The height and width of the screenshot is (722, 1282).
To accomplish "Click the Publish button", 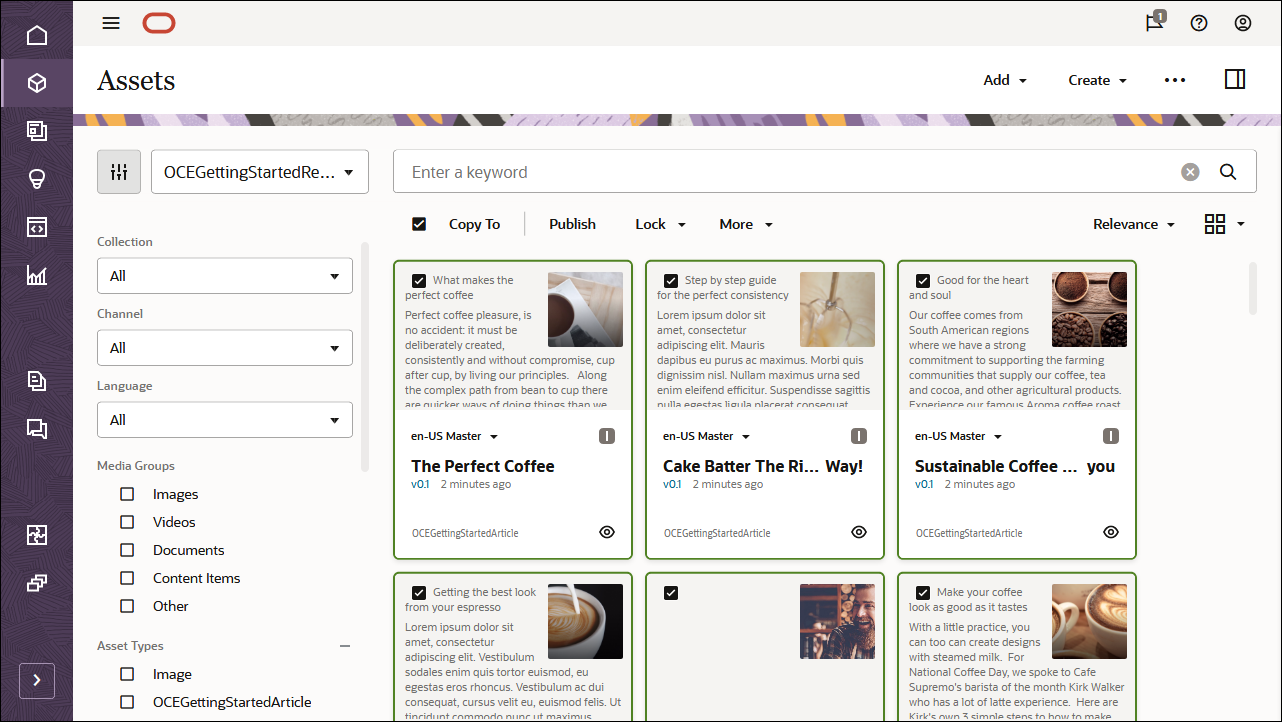I will tap(572, 224).
